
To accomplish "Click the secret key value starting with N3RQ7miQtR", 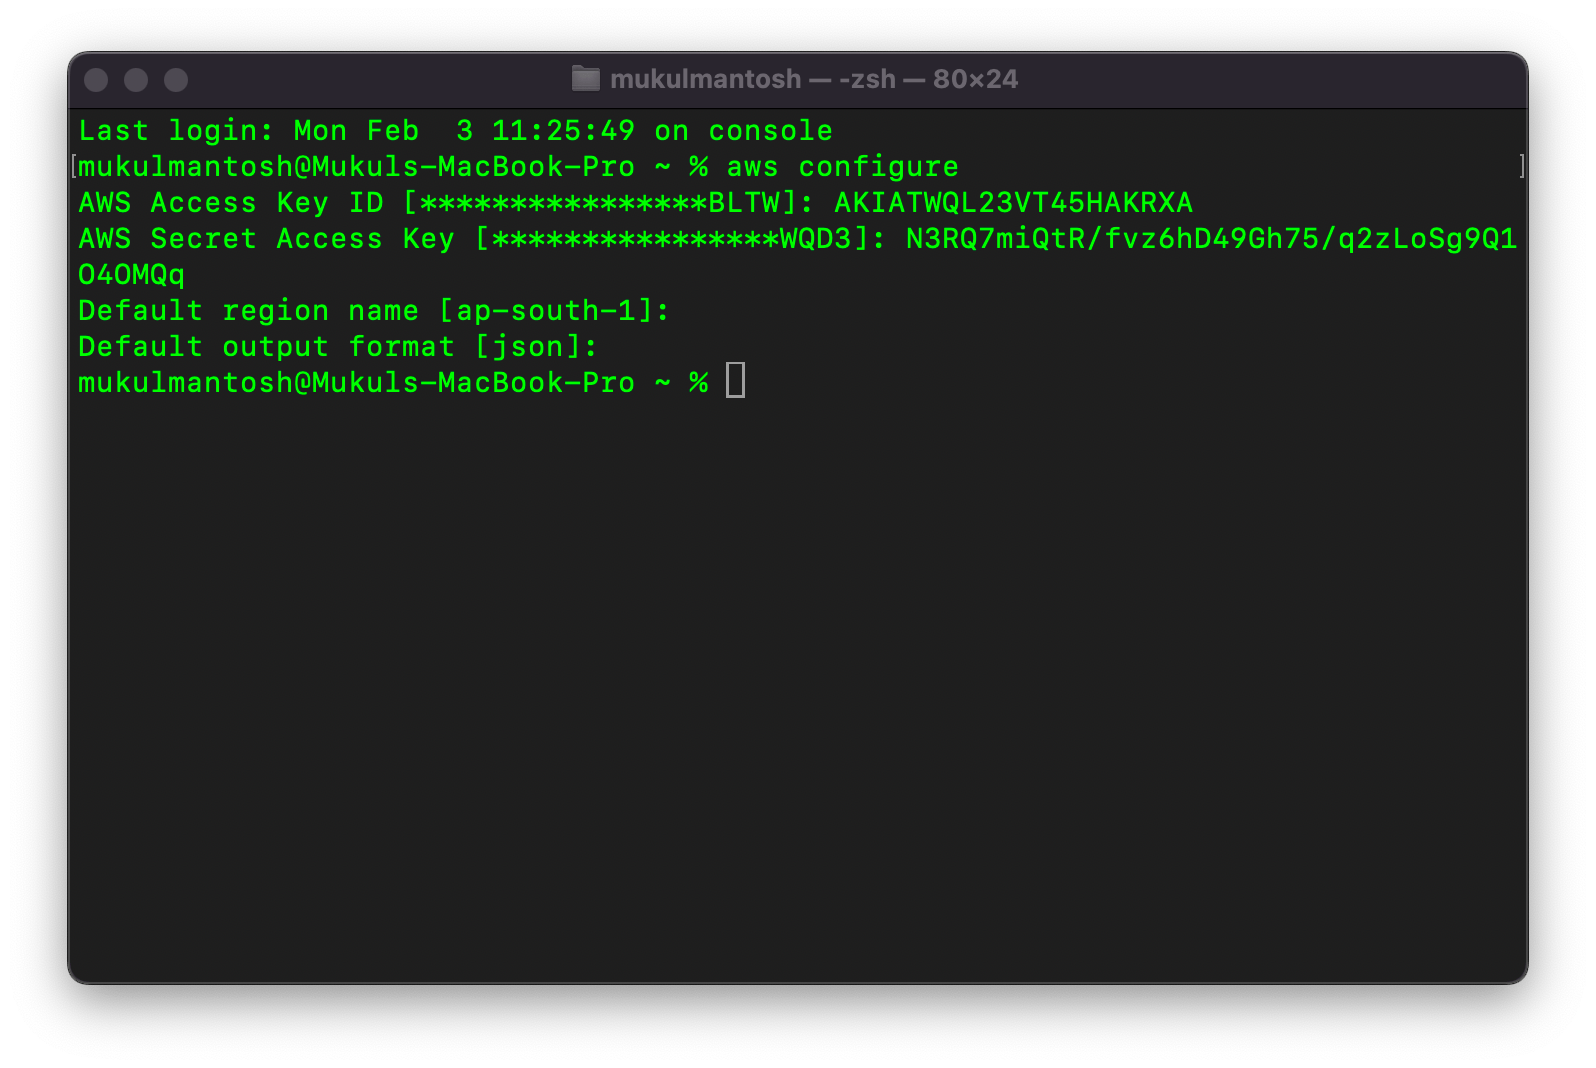I will (1210, 239).
